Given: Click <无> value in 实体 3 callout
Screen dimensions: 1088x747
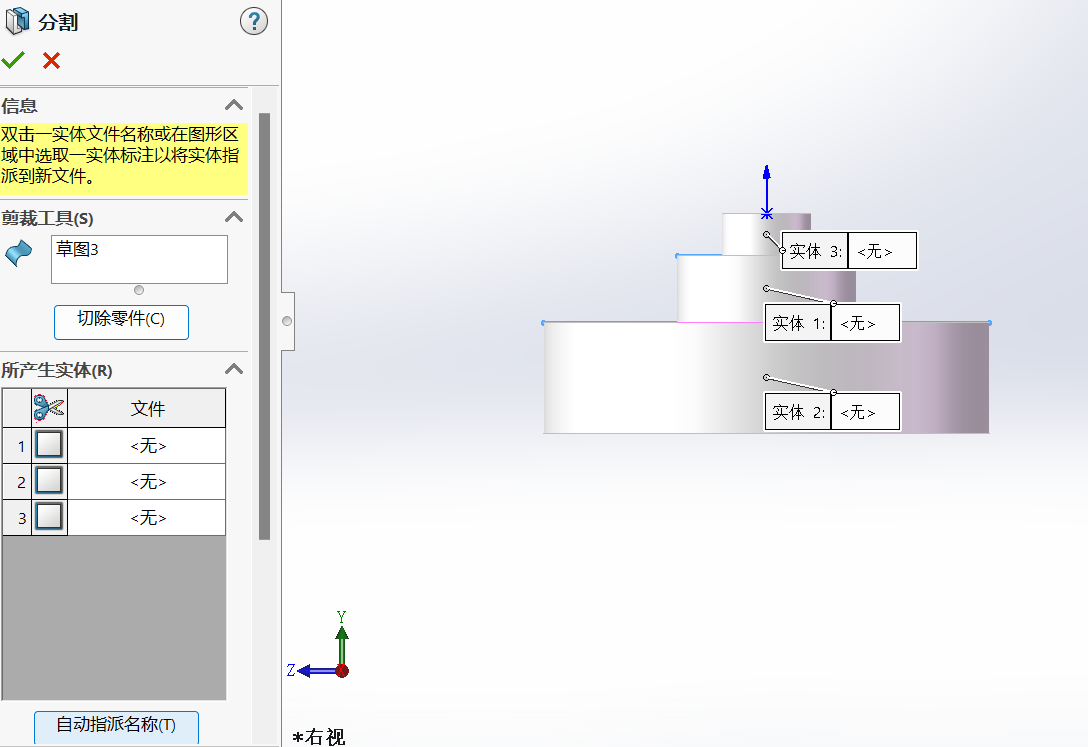Looking at the screenshot, I should click(882, 251).
